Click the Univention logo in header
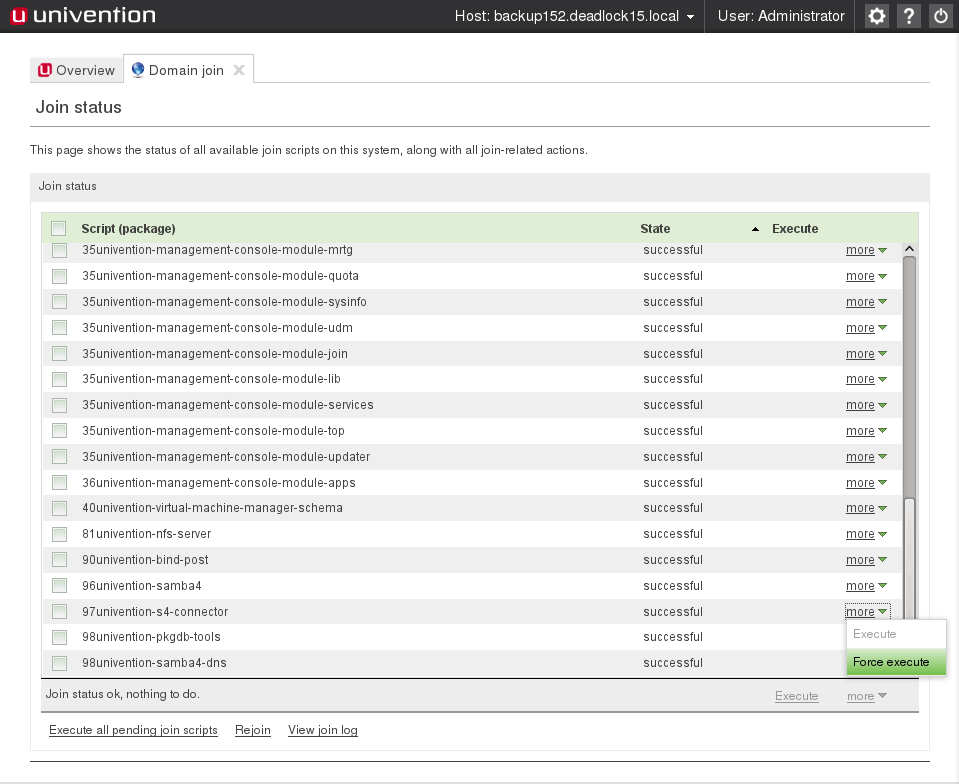 pyautogui.click(x=83, y=16)
